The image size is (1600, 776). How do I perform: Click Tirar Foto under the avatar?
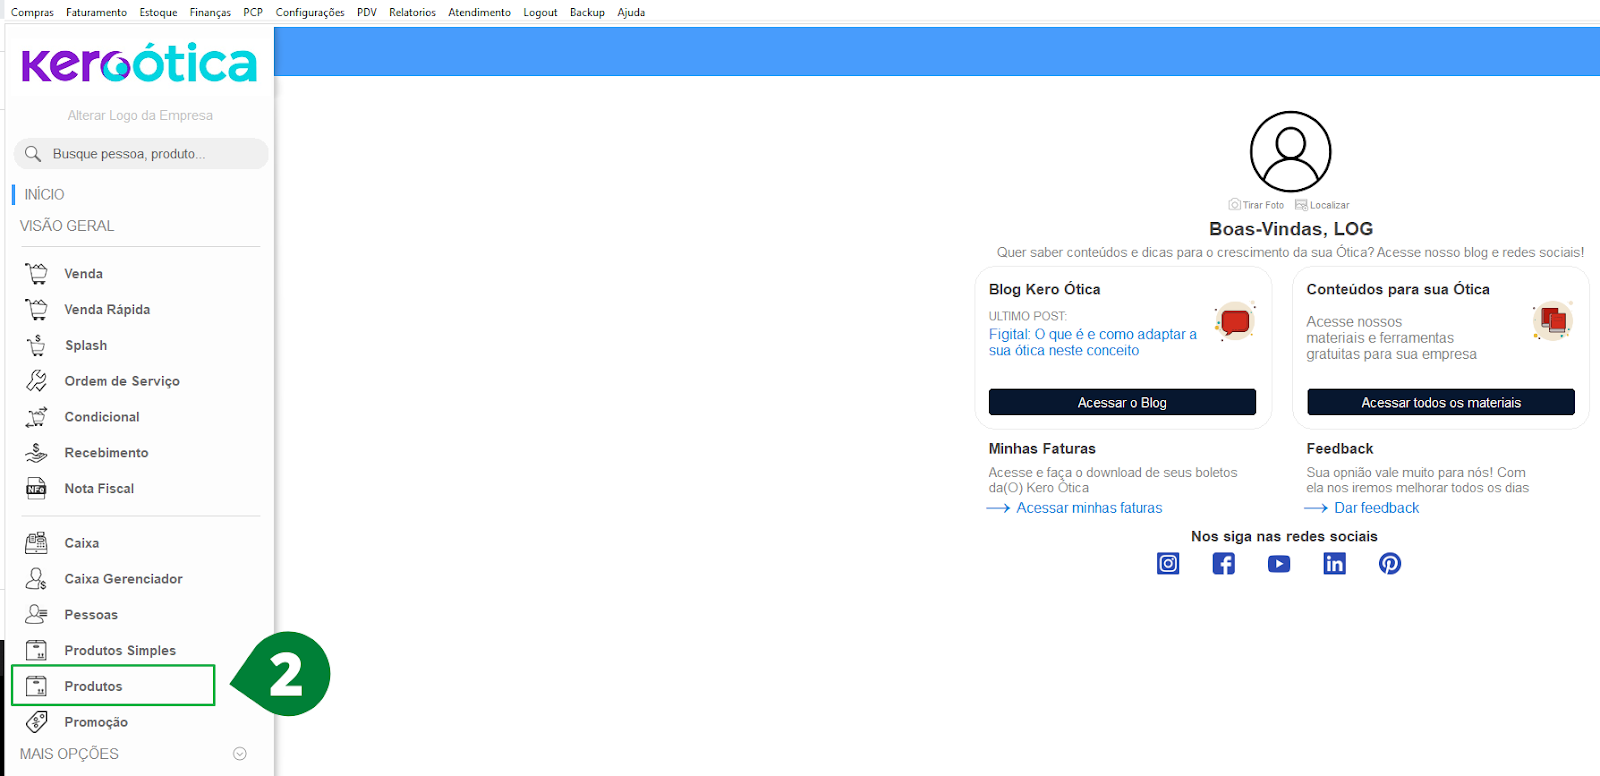coord(1257,205)
